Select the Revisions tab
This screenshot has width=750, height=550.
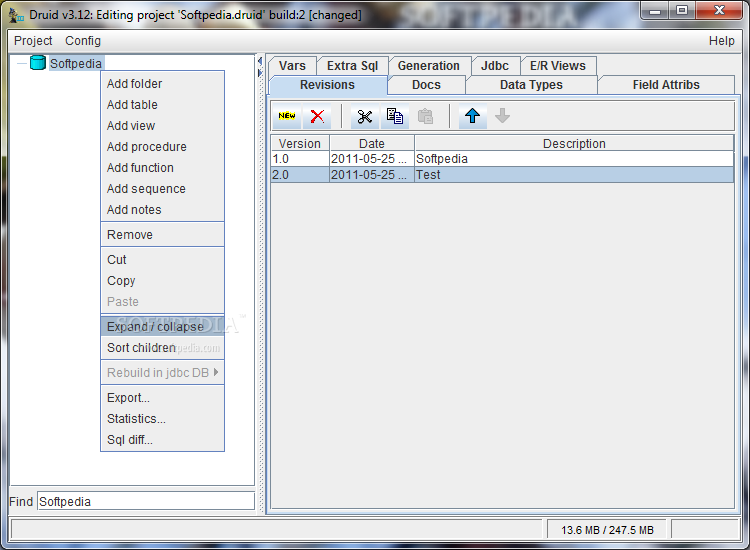[328, 85]
